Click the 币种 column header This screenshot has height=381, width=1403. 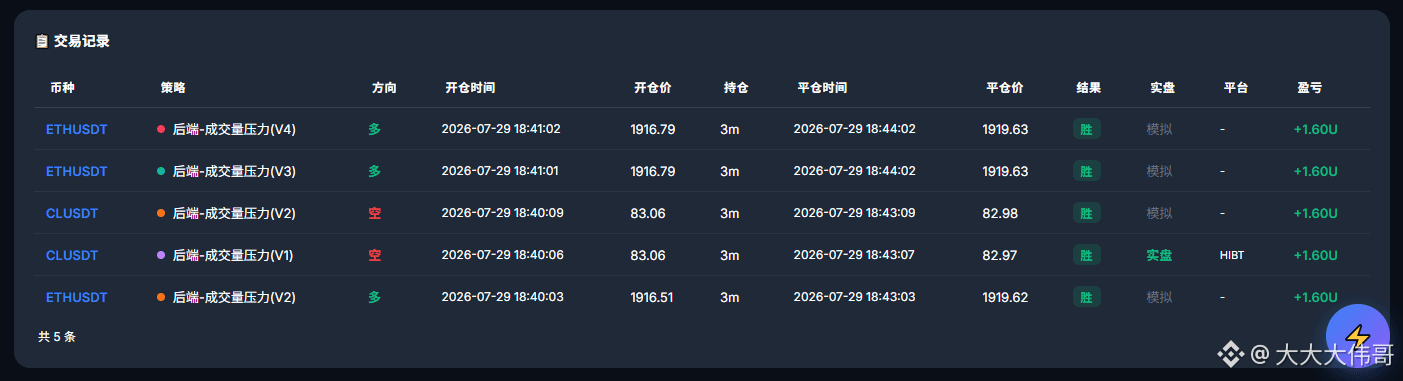(62, 88)
